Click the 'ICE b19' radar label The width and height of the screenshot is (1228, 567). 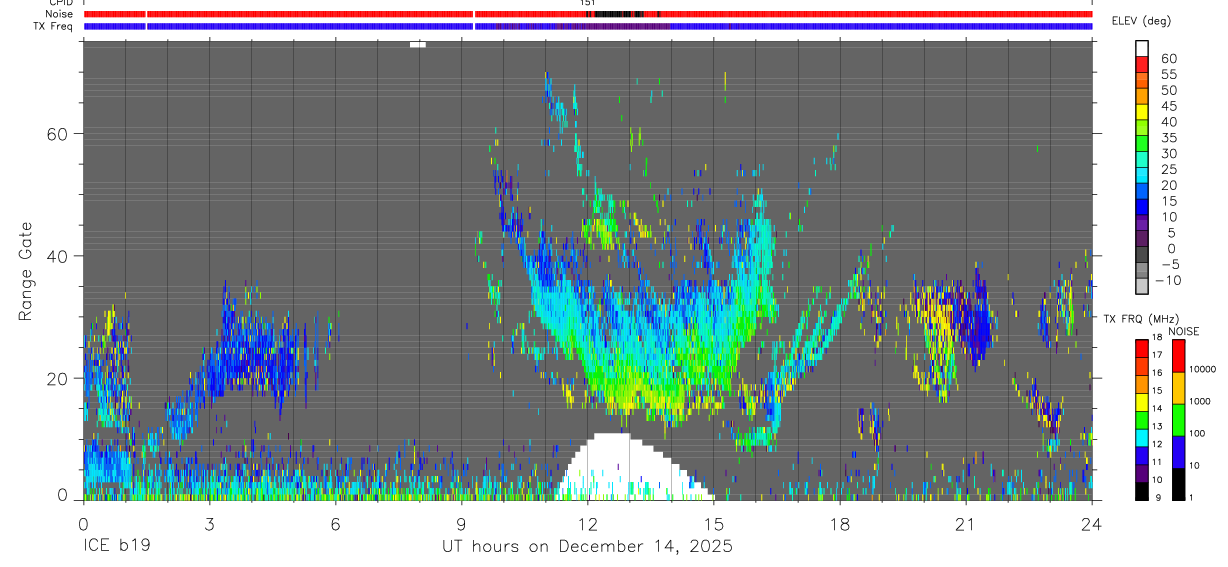tap(116, 546)
